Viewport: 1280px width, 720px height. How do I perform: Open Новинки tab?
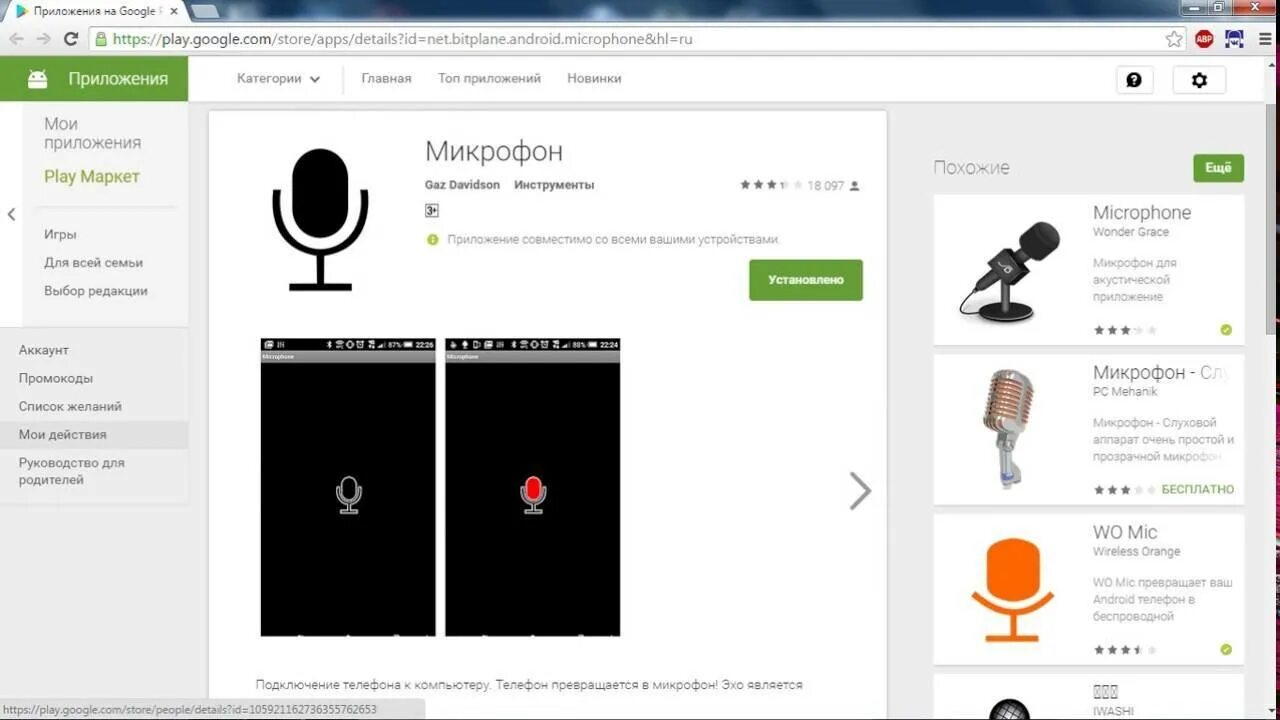tap(594, 78)
